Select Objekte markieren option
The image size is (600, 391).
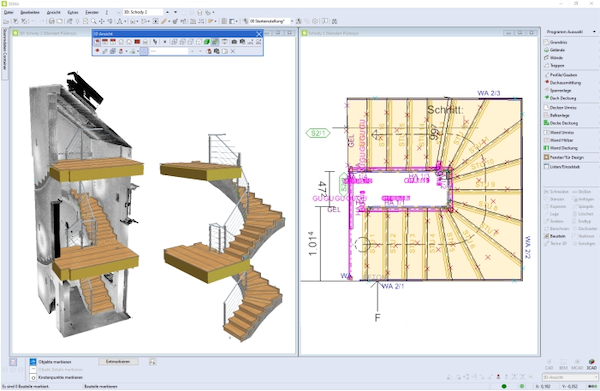(55, 362)
